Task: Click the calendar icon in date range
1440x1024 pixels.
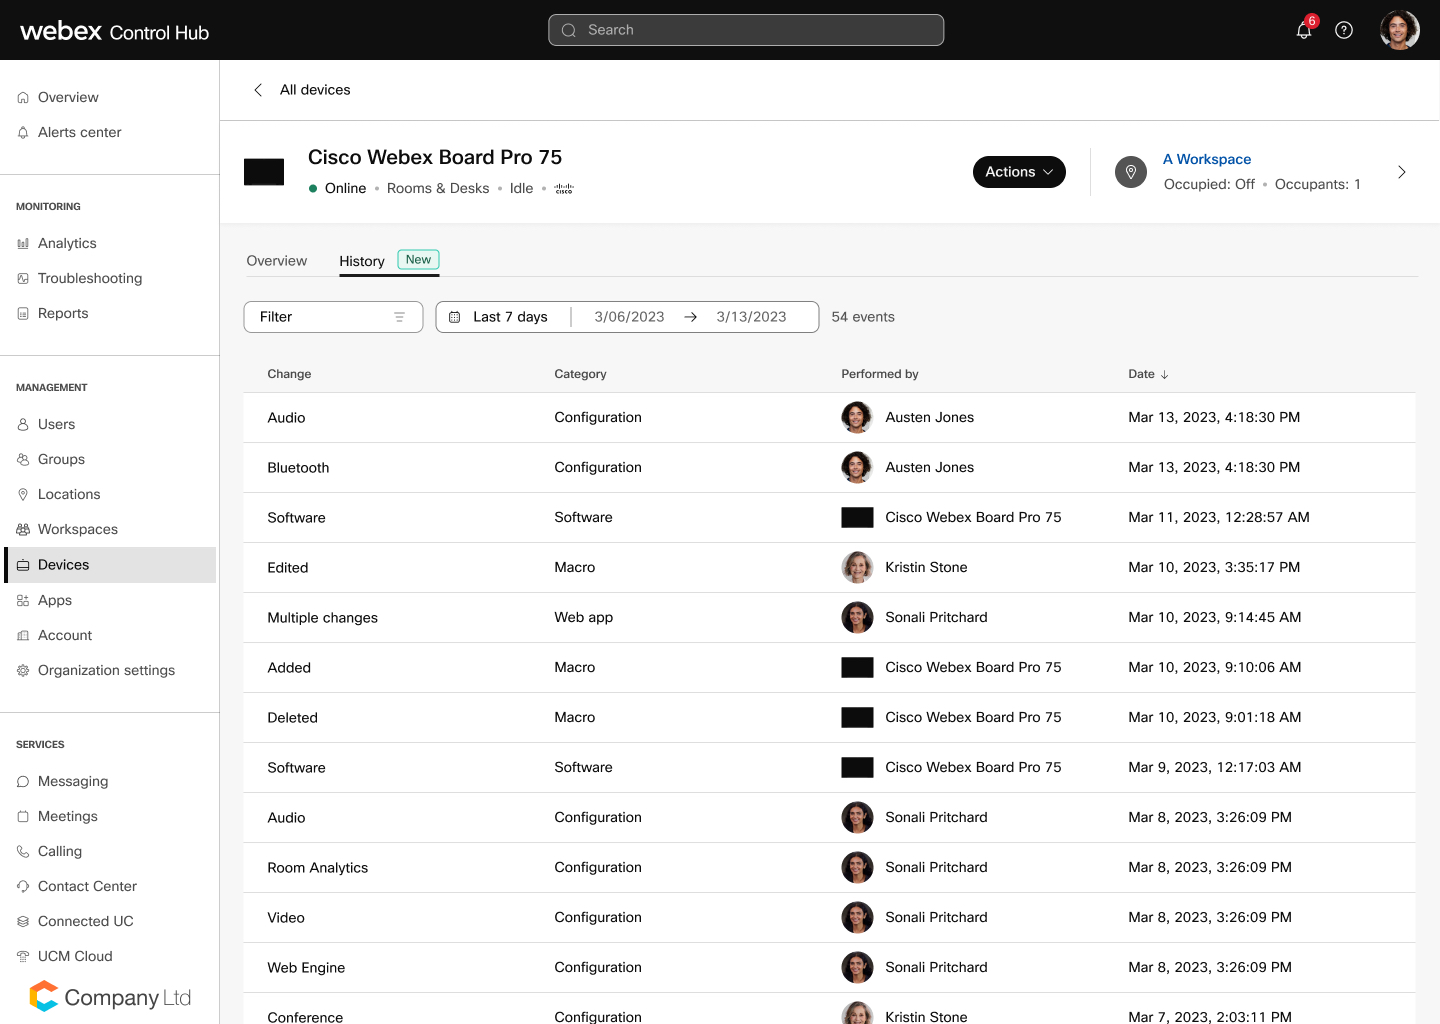Action: coord(454,317)
